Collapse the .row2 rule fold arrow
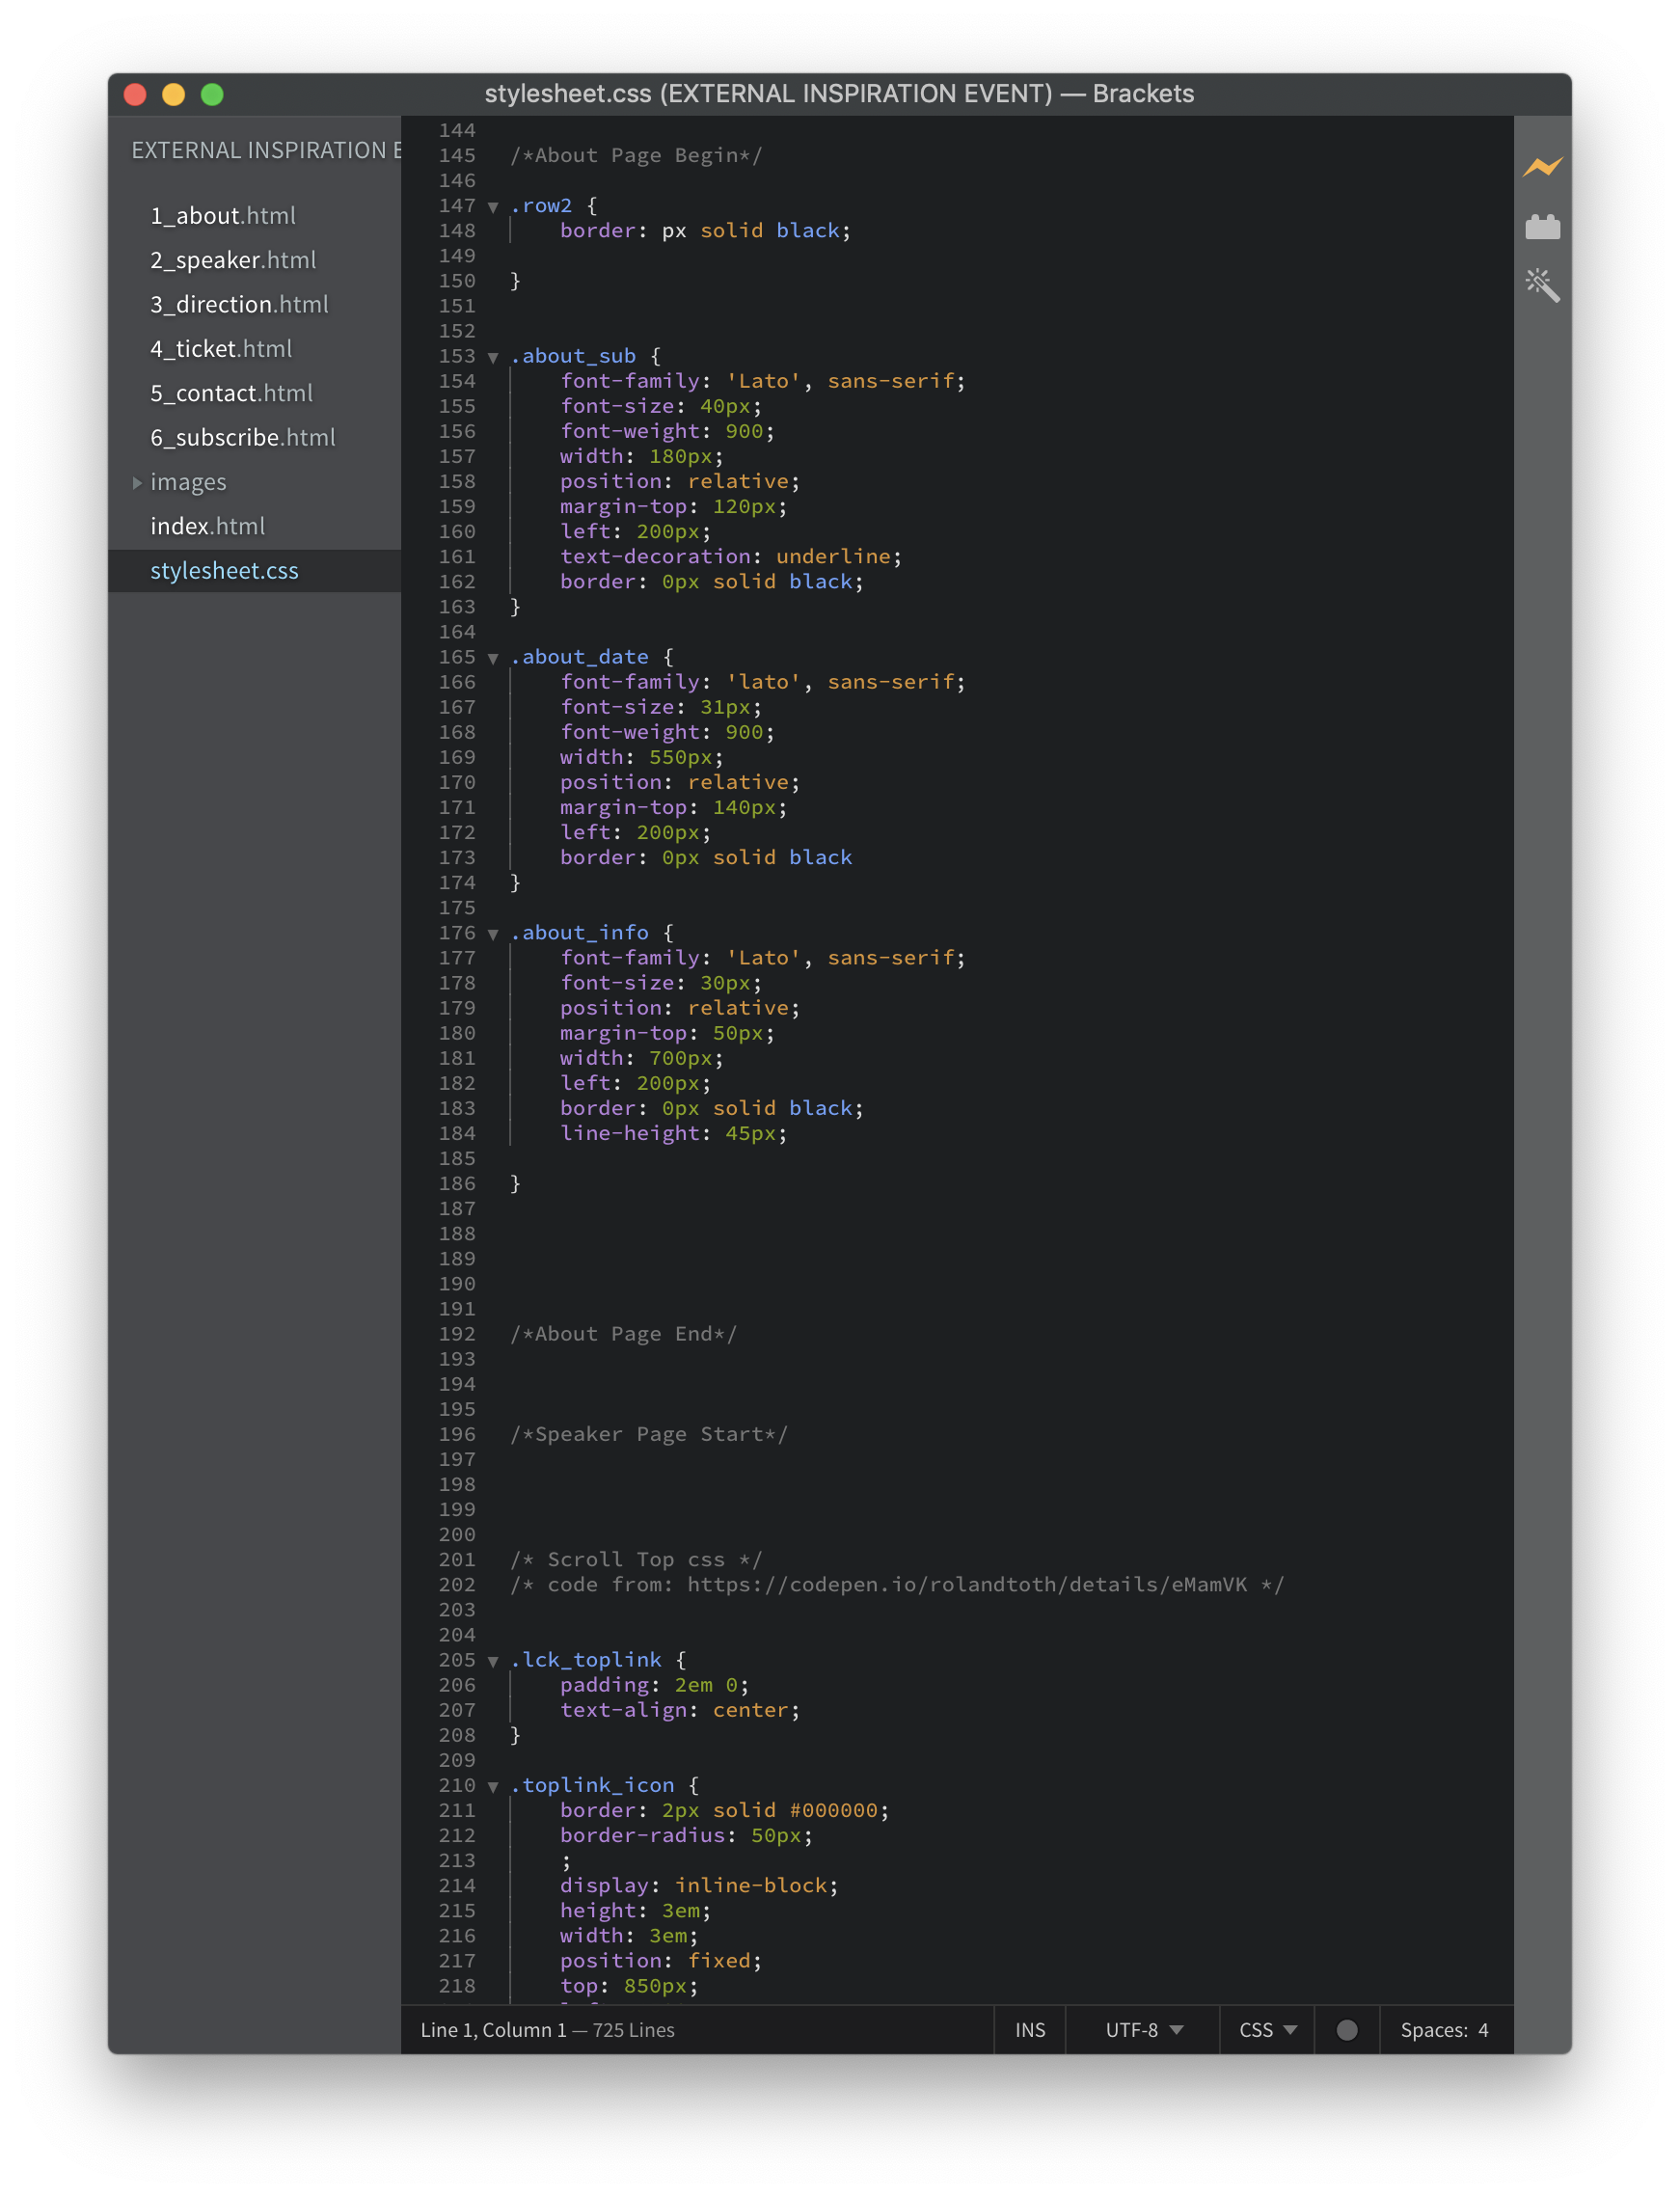This screenshot has height=2197, width=1680. tap(493, 207)
